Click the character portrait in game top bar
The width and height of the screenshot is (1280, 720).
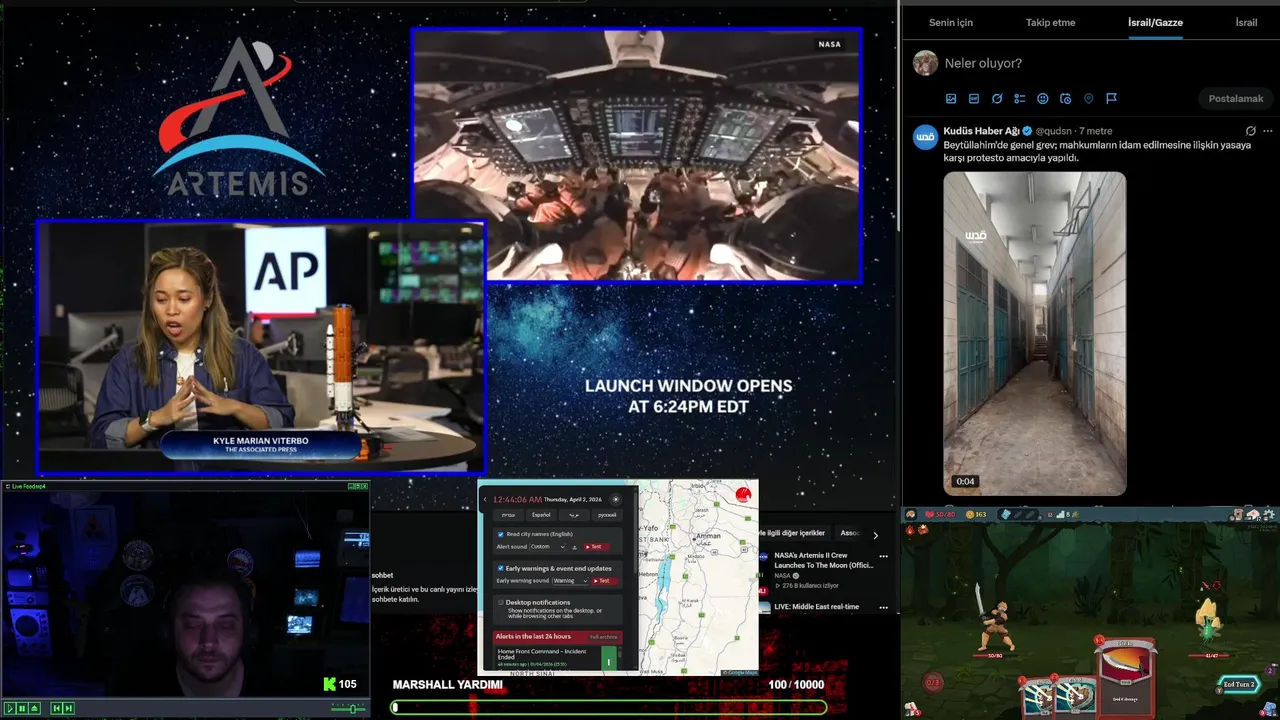click(911, 514)
